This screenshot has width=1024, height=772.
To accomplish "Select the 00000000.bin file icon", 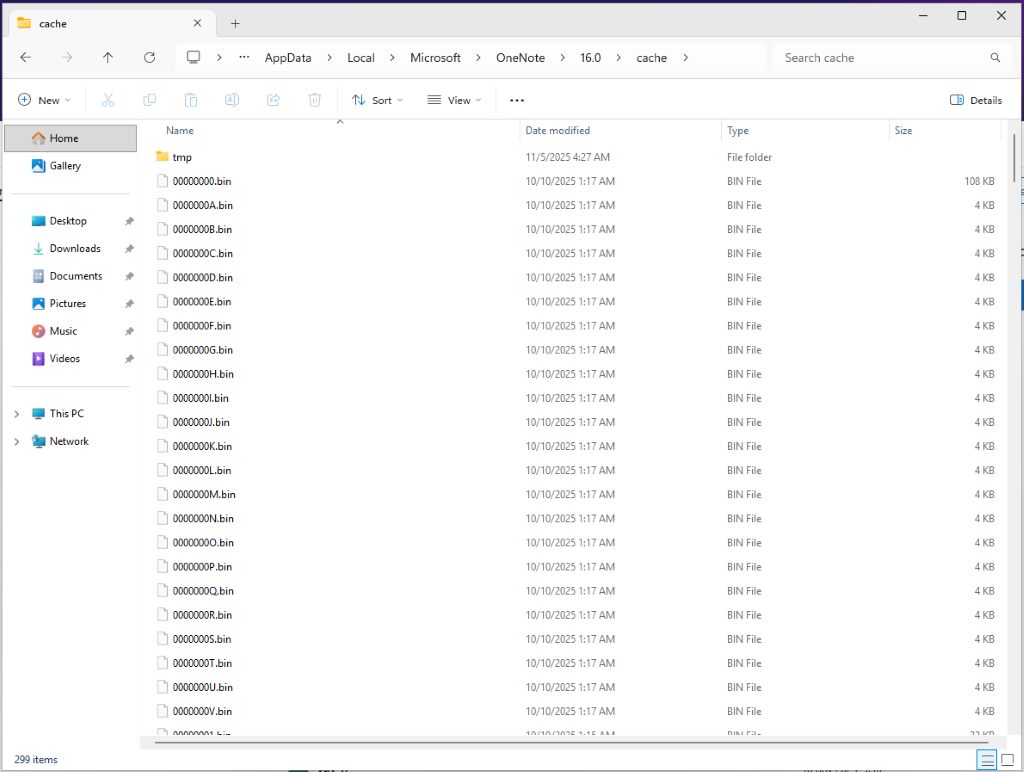I will tap(162, 181).
